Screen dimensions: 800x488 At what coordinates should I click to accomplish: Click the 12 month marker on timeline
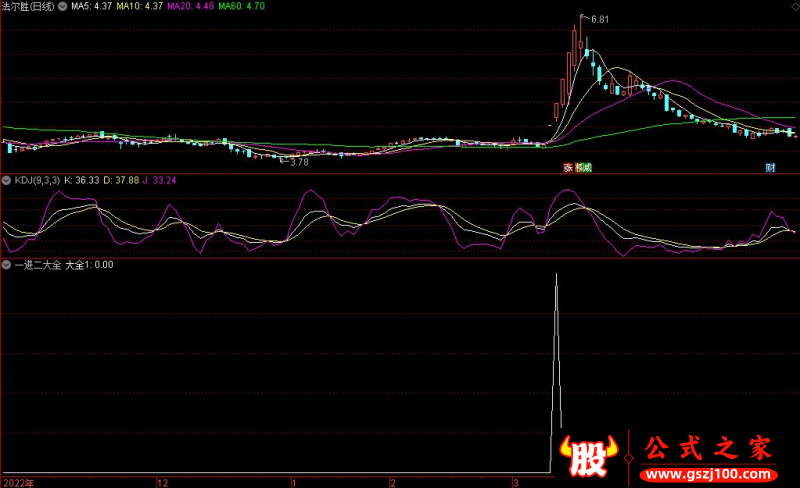[x=162, y=481]
